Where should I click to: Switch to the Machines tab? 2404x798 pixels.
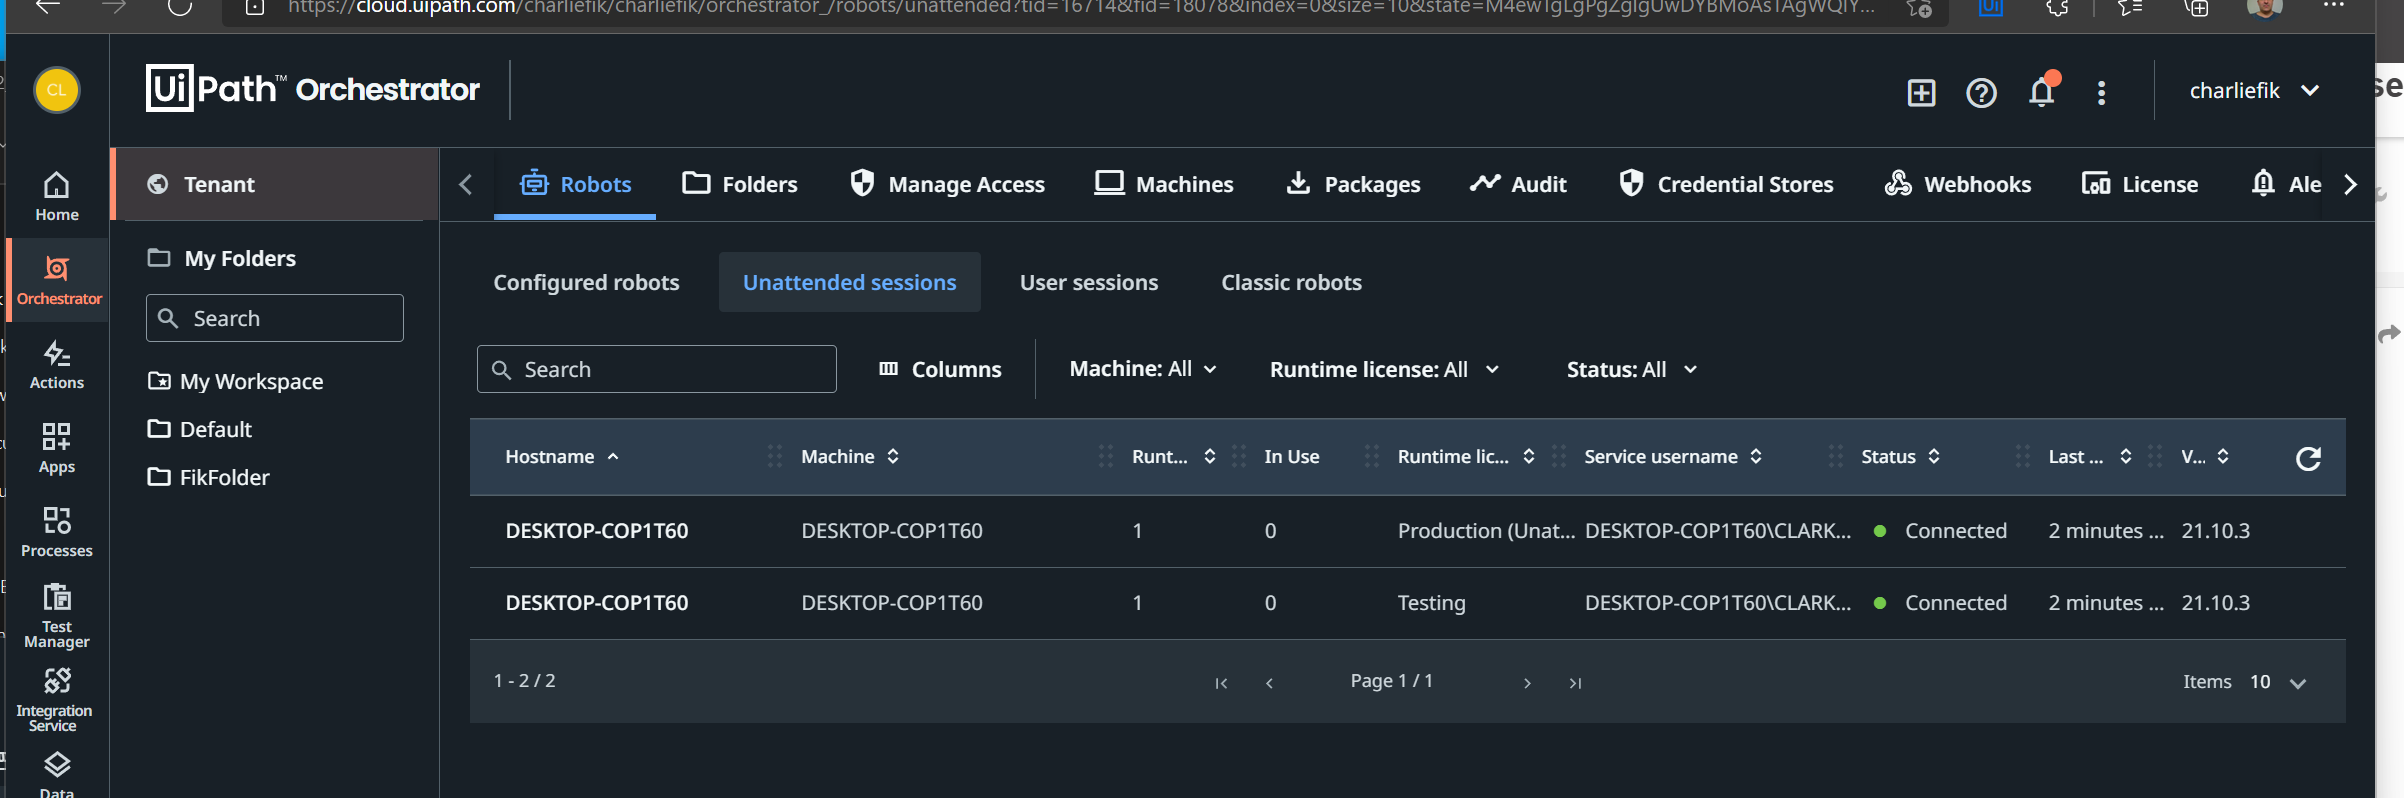[1164, 184]
